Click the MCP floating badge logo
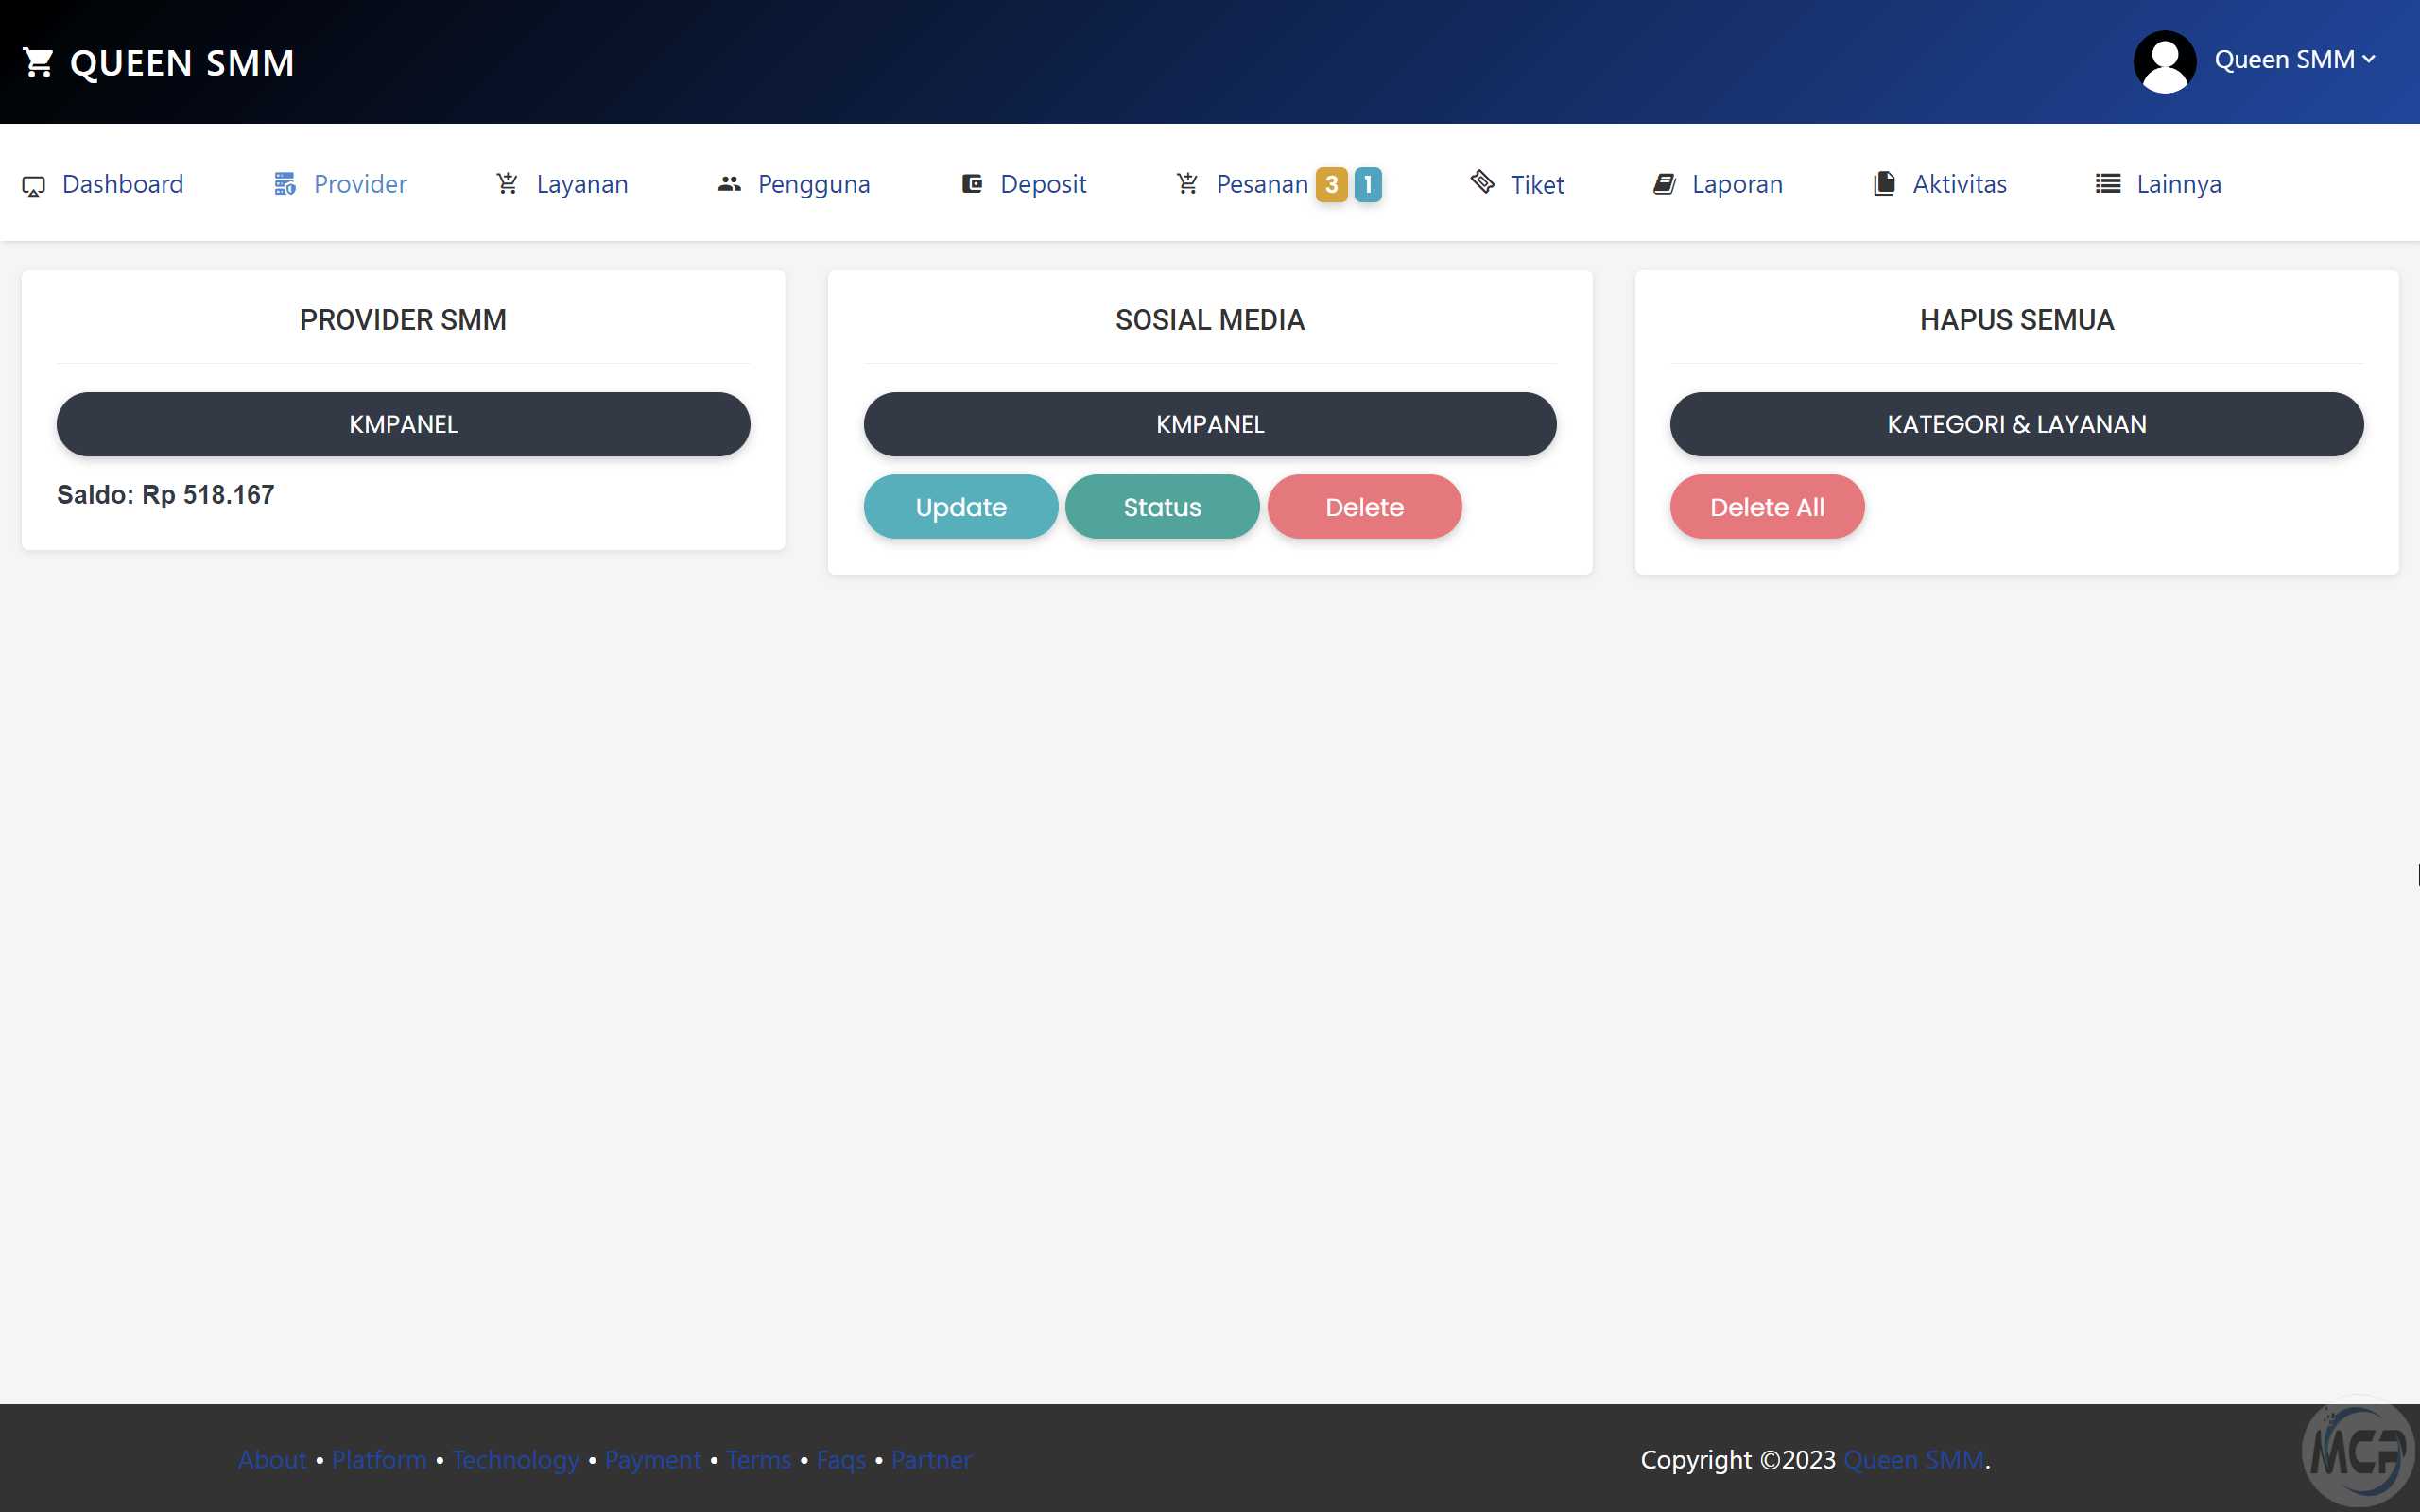2420x1512 pixels. pyautogui.click(x=2358, y=1450)
